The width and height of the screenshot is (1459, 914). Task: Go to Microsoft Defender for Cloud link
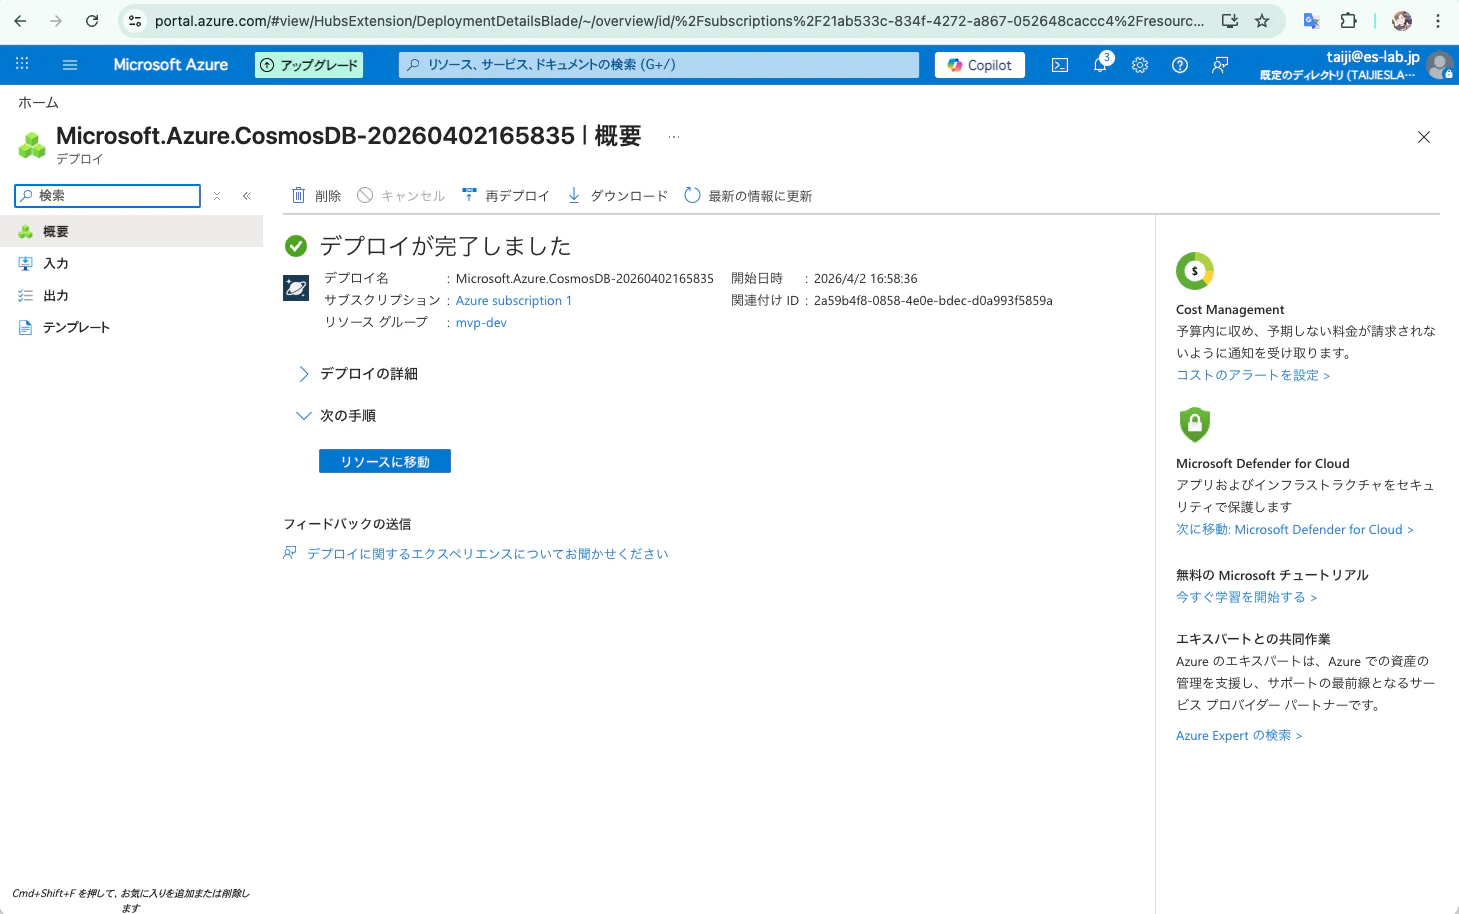tap(1295, 530)
